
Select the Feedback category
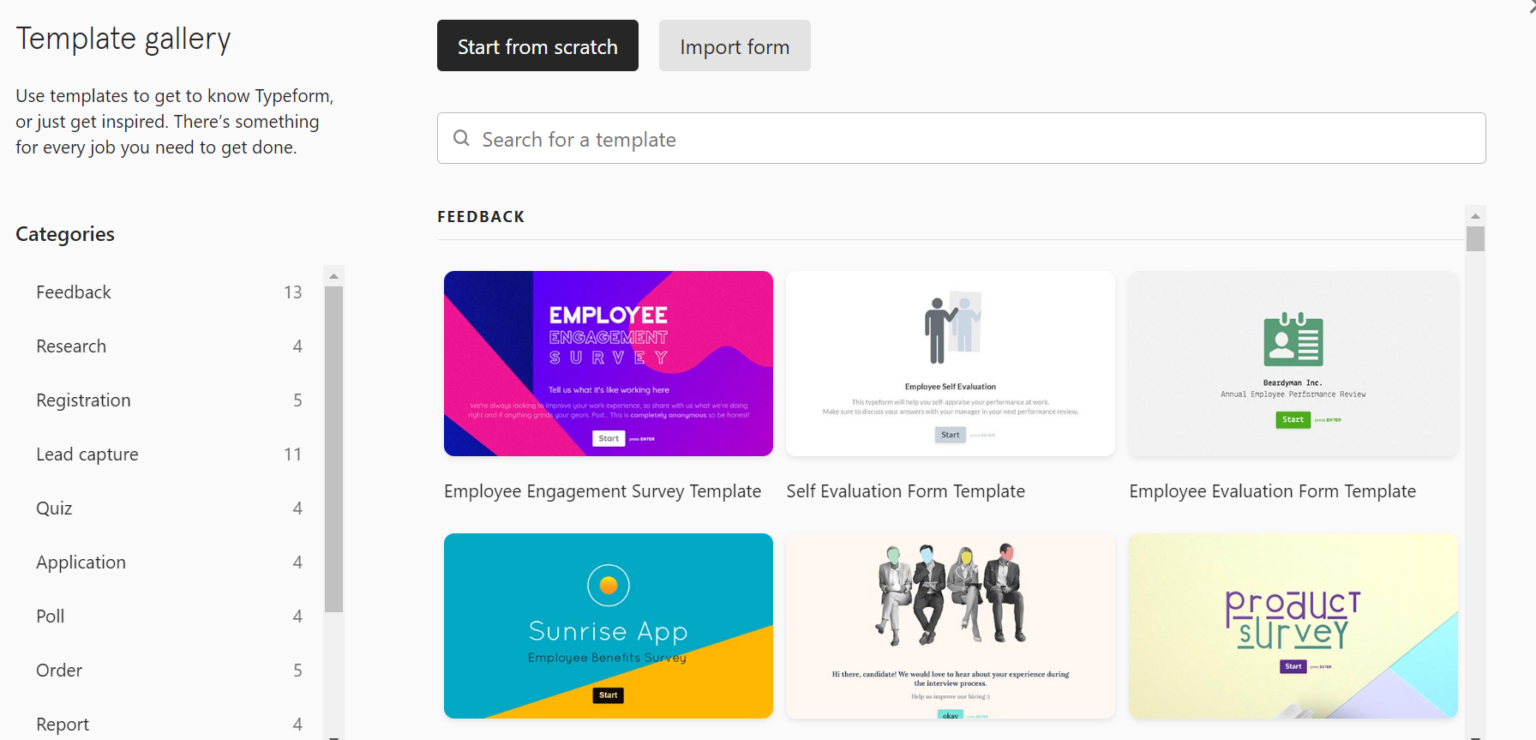(x=73, y=292)
